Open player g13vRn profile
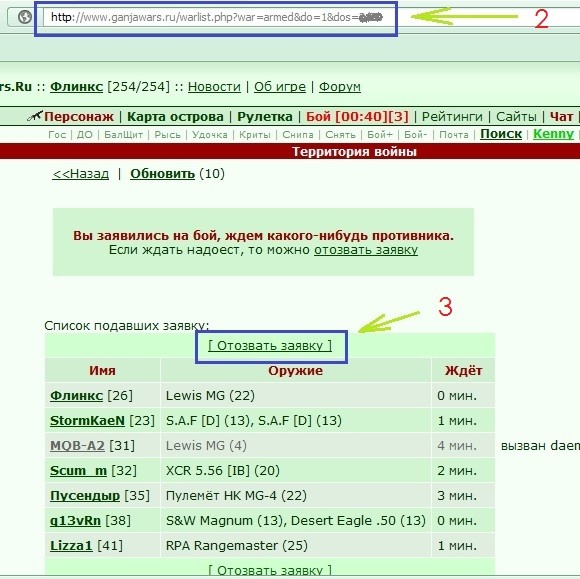 [75, 521]
